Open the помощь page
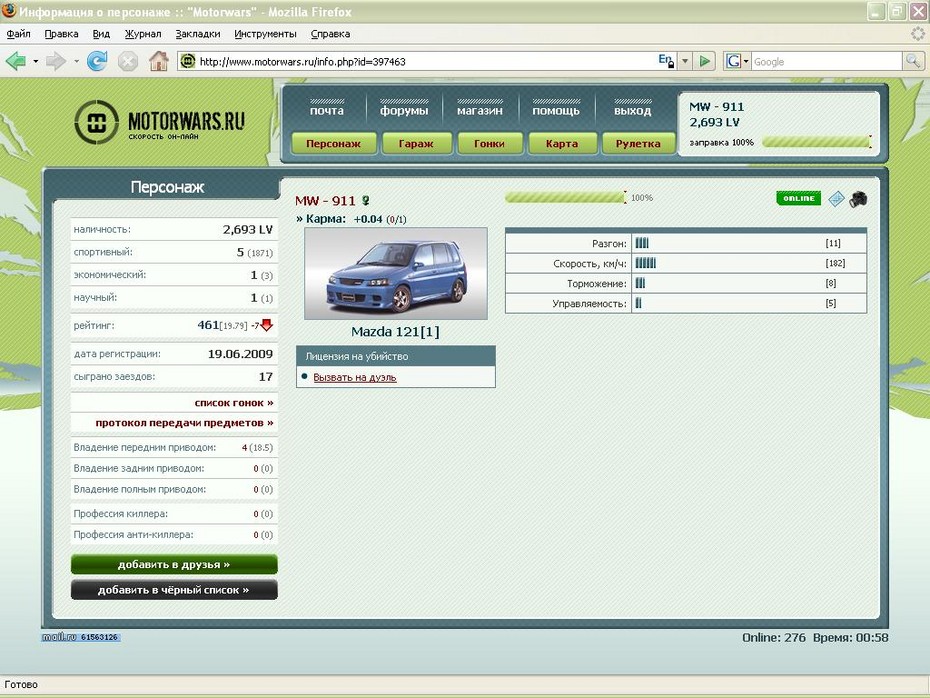Viewport: 930px width, 698px height. [556, 110]
